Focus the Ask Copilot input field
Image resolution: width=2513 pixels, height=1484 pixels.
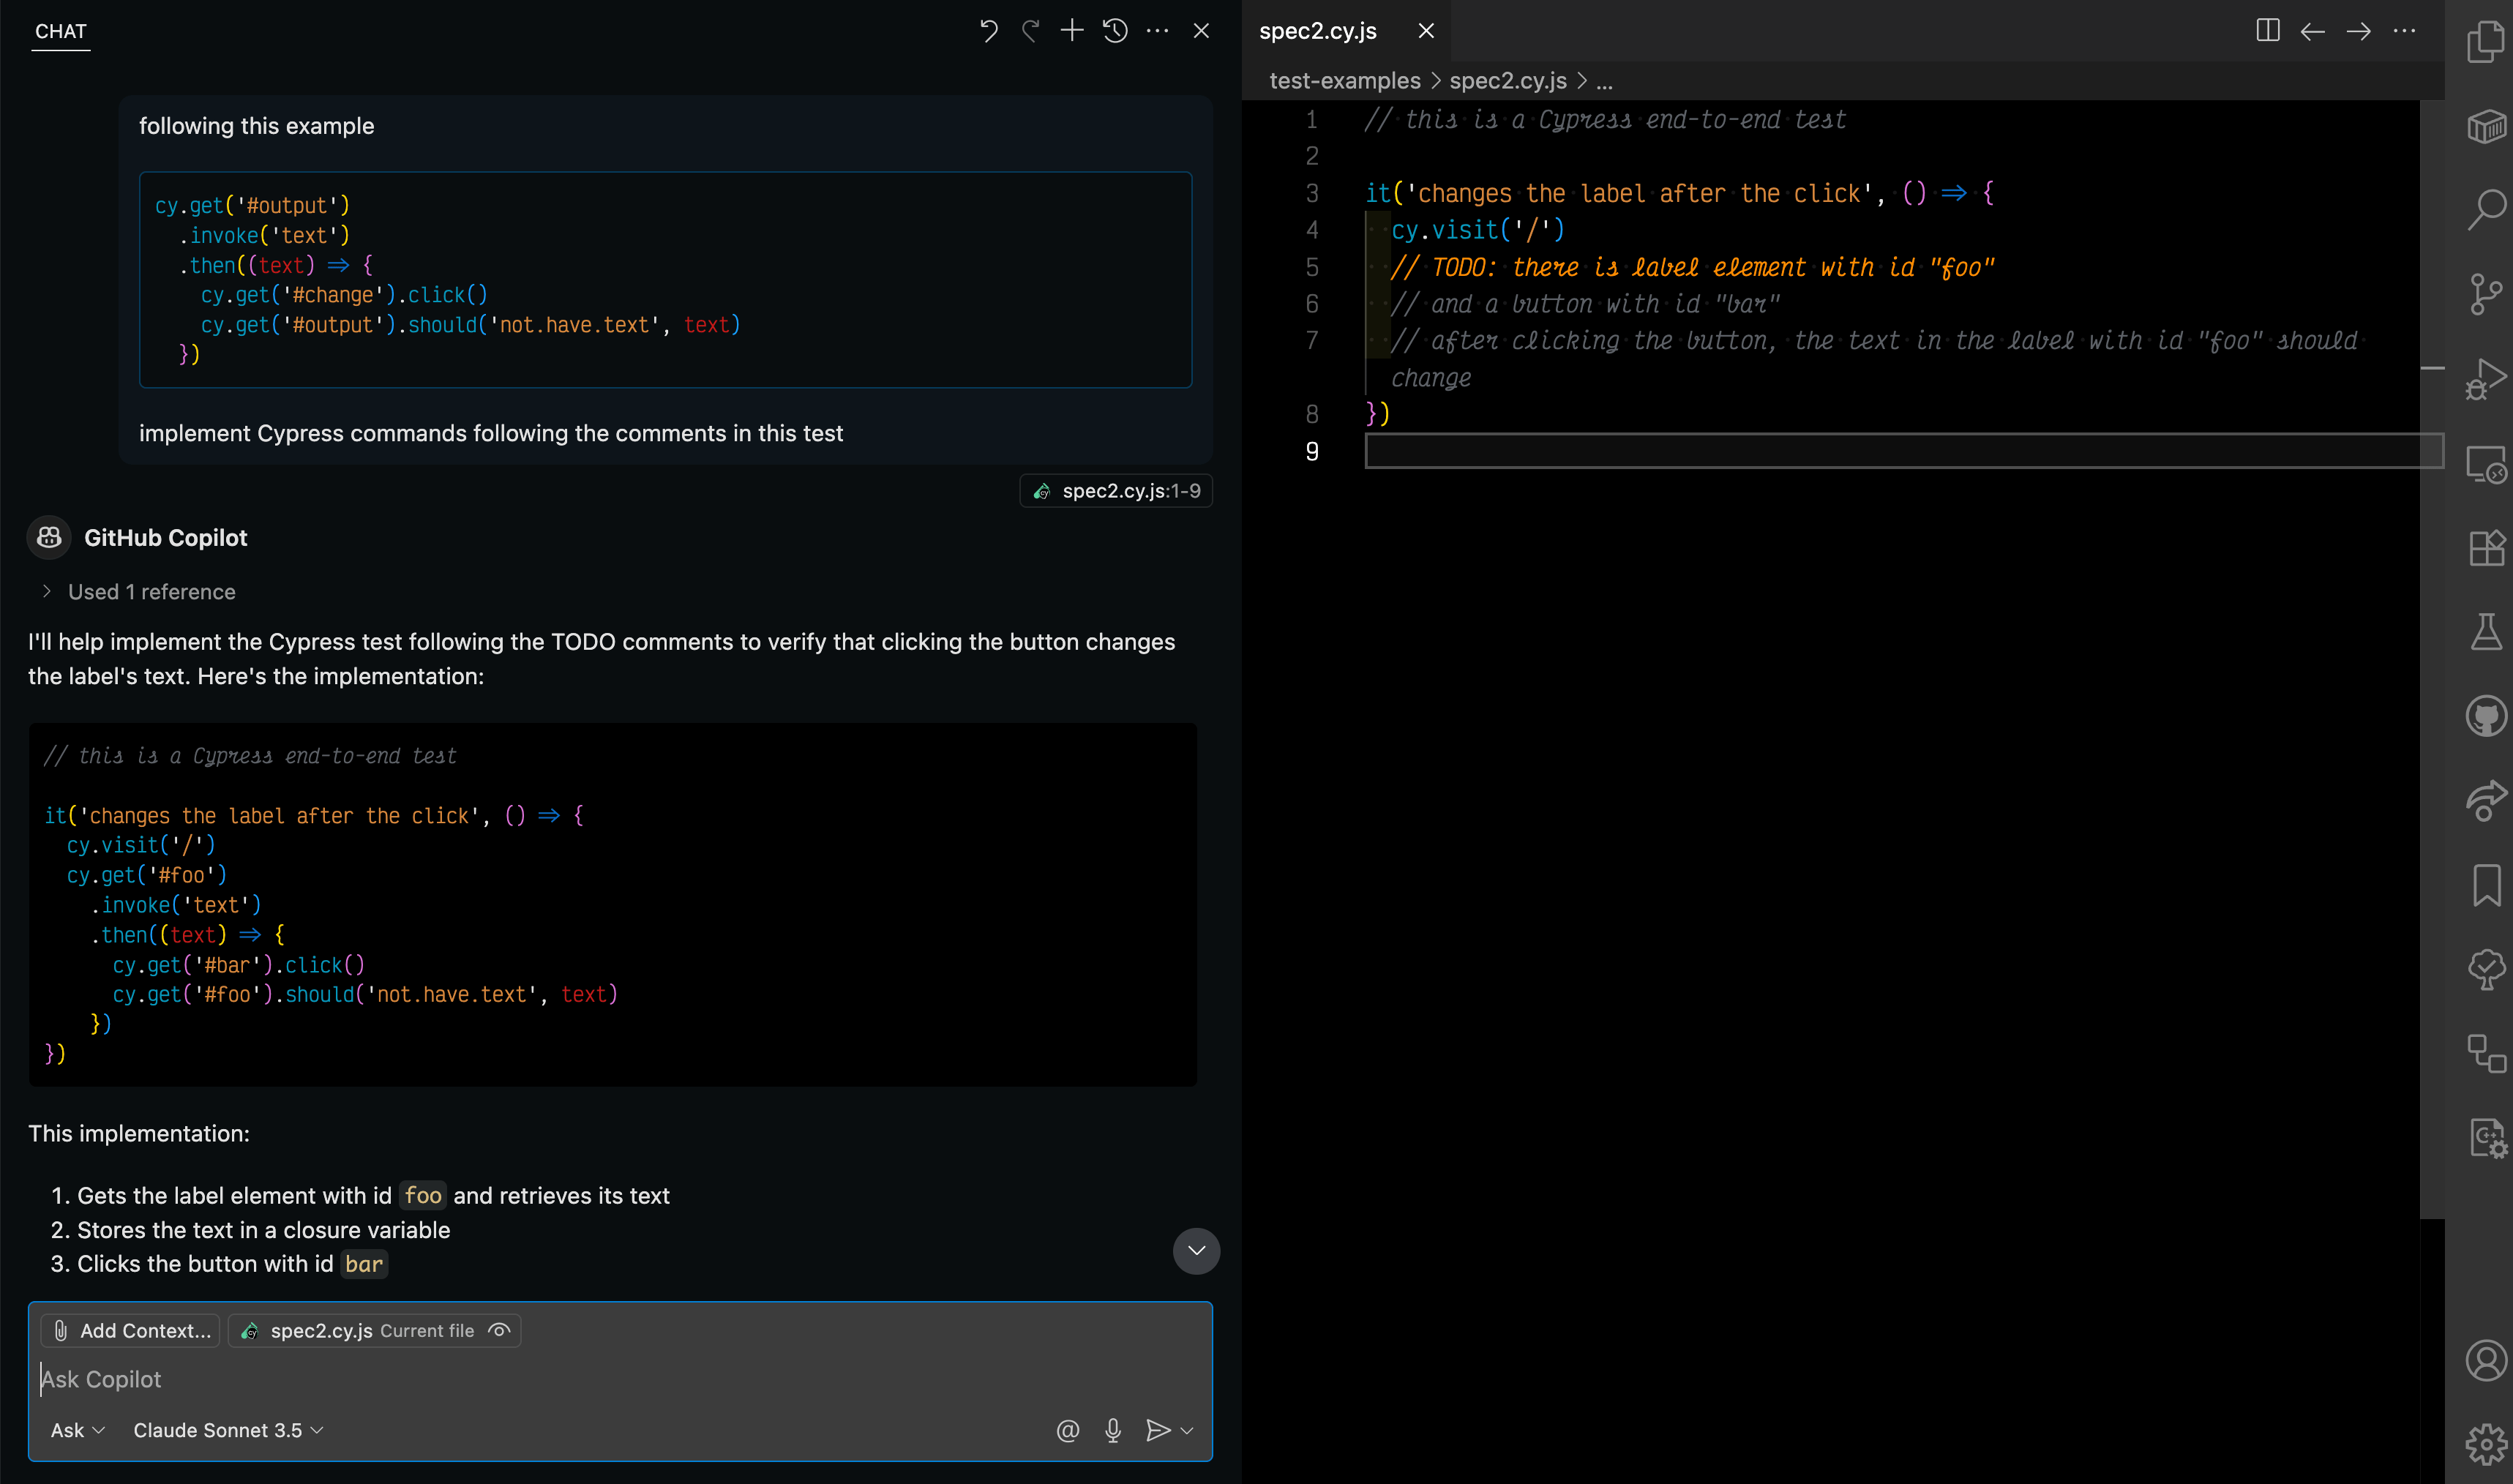coord(620,1379)
